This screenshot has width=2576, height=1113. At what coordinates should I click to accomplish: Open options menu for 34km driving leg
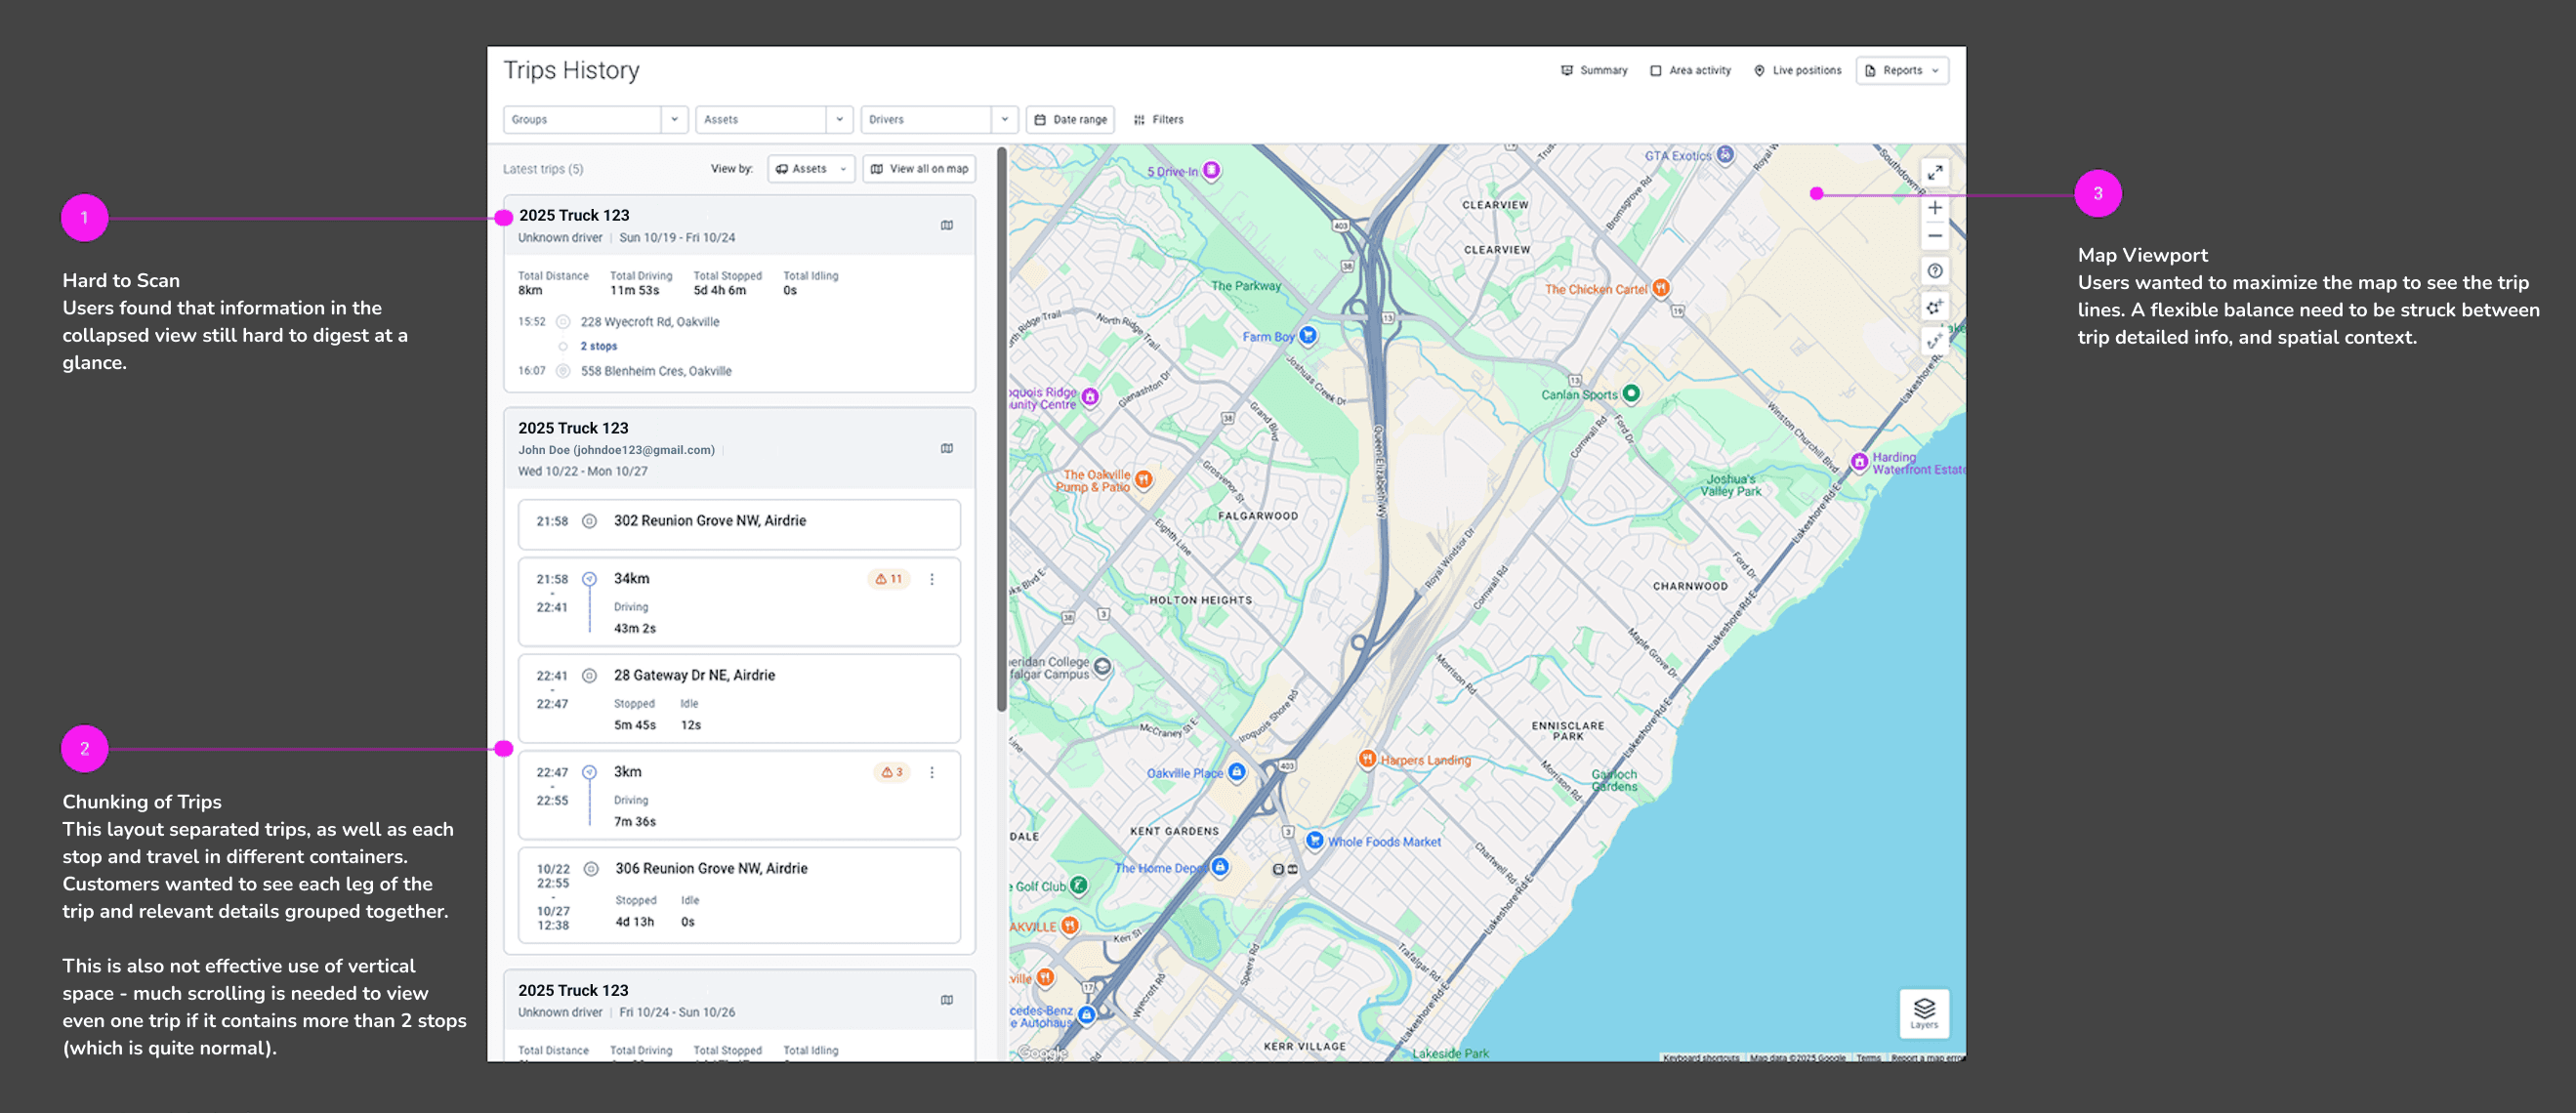(x=932, y=579)
